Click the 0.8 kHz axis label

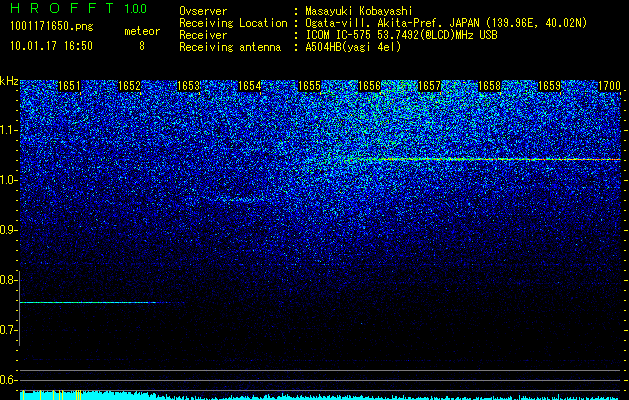8,280
